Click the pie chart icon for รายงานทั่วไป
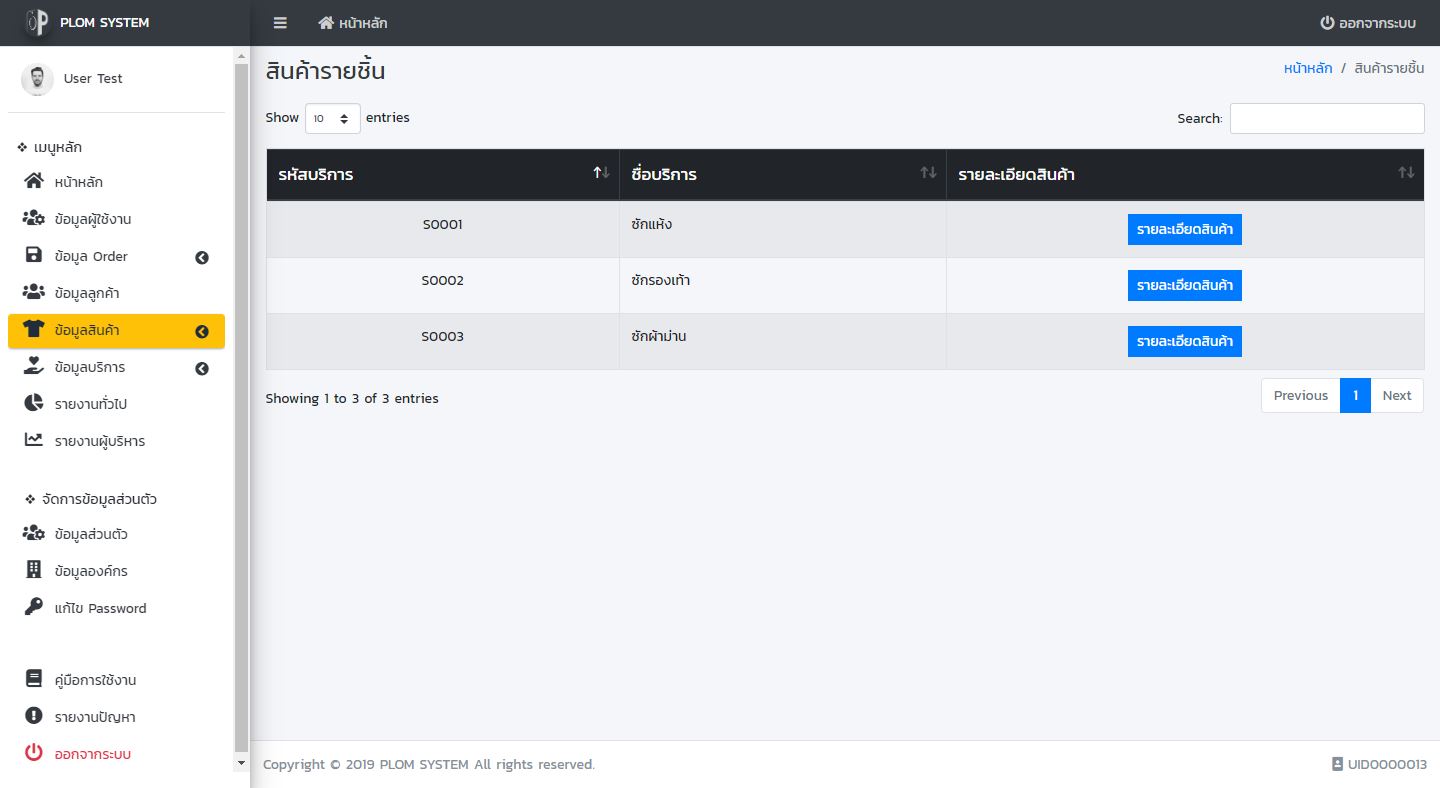This screenshot has height=788, width=1440. pos(34,403)
